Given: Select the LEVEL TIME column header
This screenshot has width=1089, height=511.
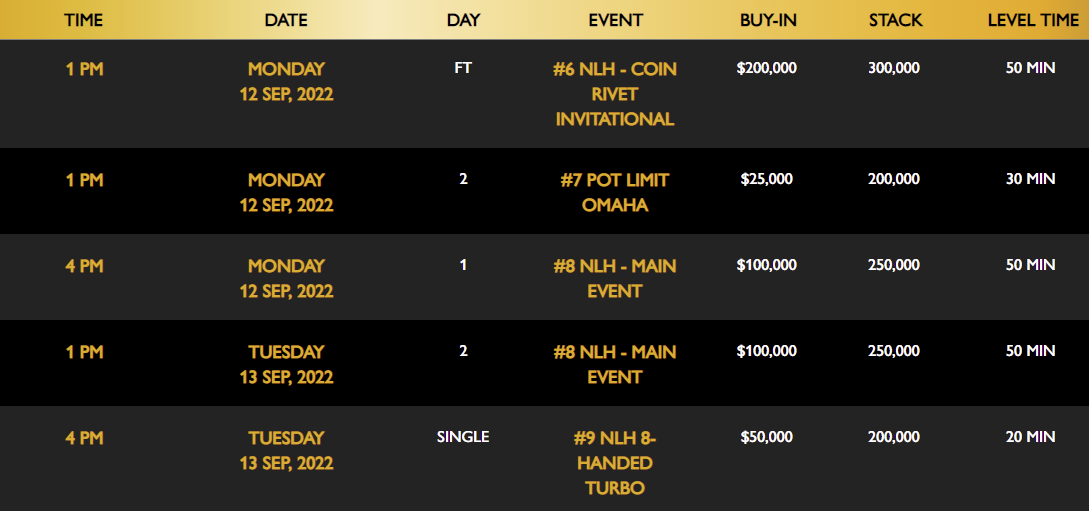Looking at the screenshot, I should [1033, 20].
